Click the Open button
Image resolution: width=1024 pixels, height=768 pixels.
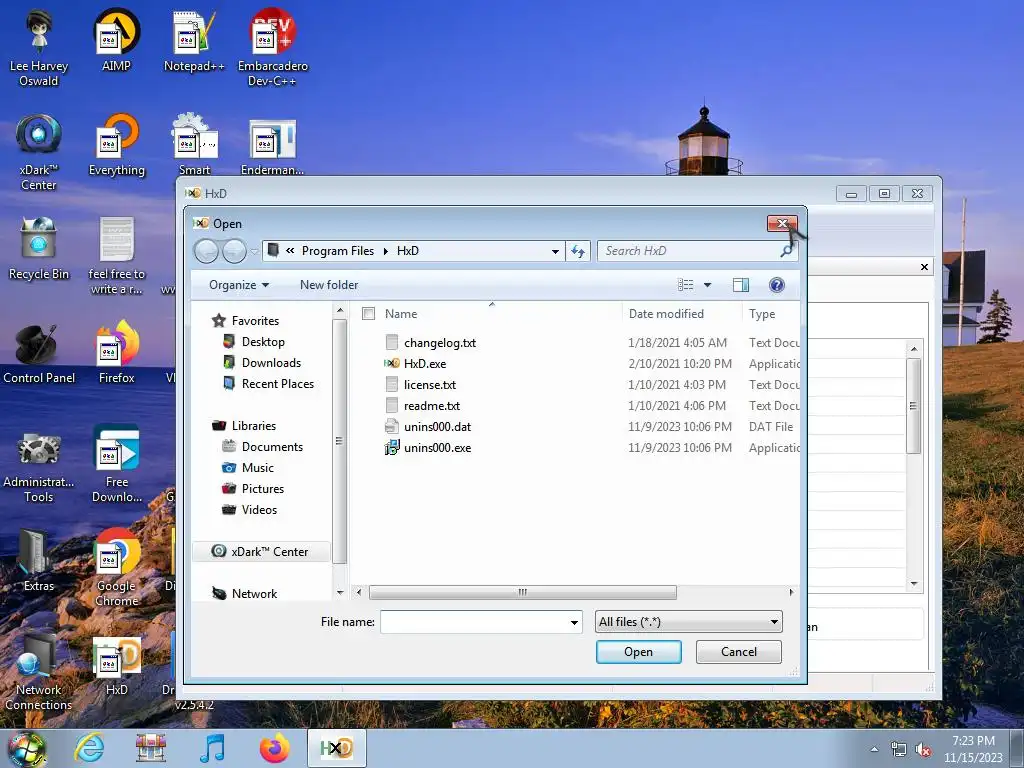point(639,652)
